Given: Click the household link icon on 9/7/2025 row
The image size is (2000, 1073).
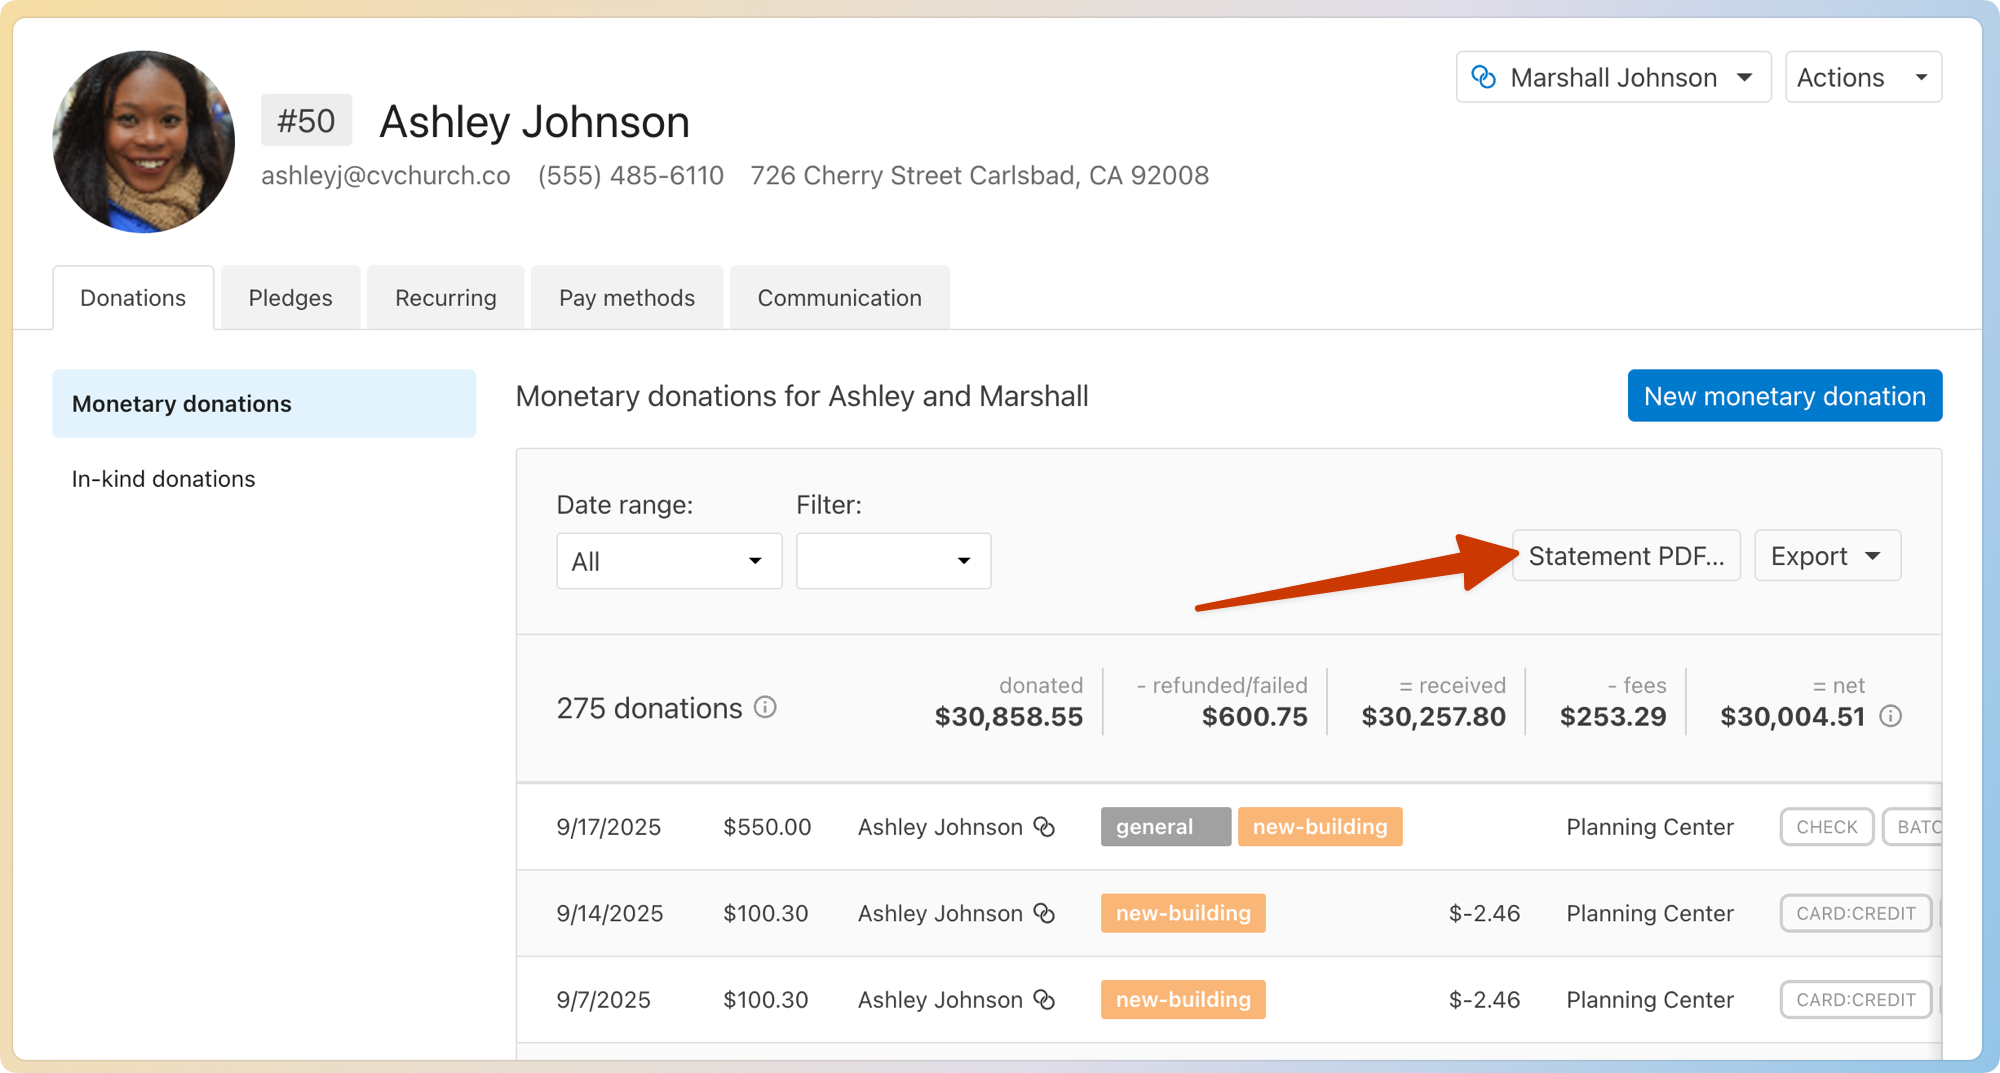Looking at the screenshot, I should (1044, 1000).
